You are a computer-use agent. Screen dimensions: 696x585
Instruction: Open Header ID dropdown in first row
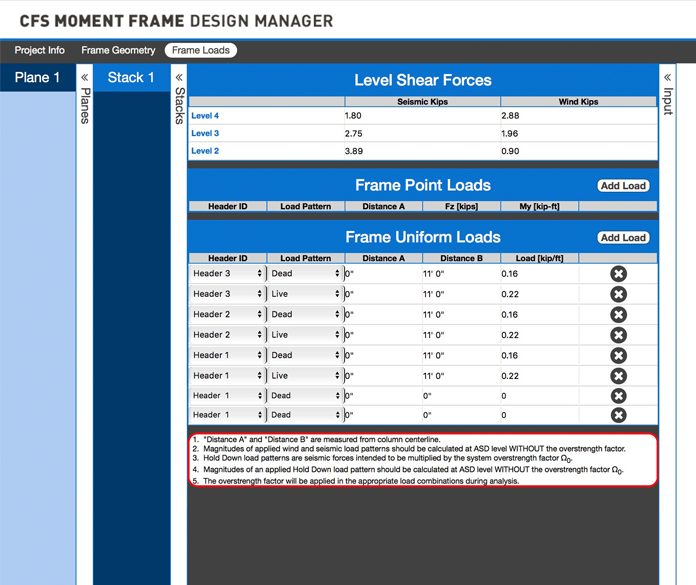point(227,273)
